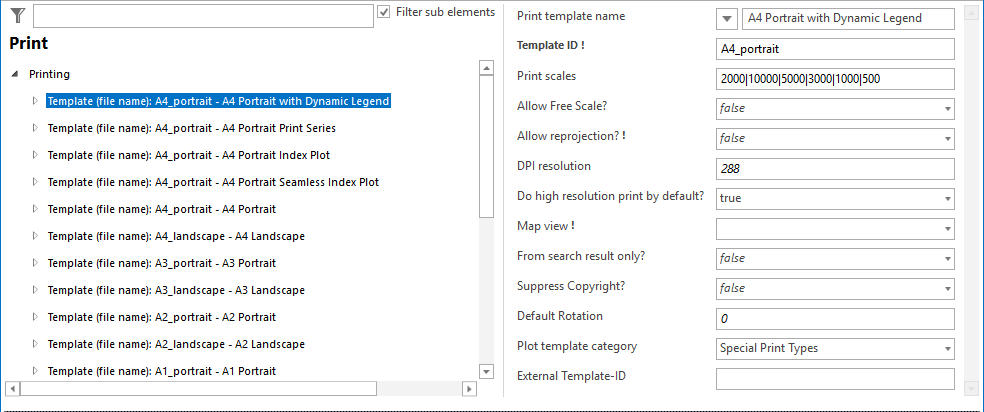Viewport: 984px width, 412px height.
Task: Select the A3 Portrait template item
Action: pyautogui.click(x=161, y=263)
